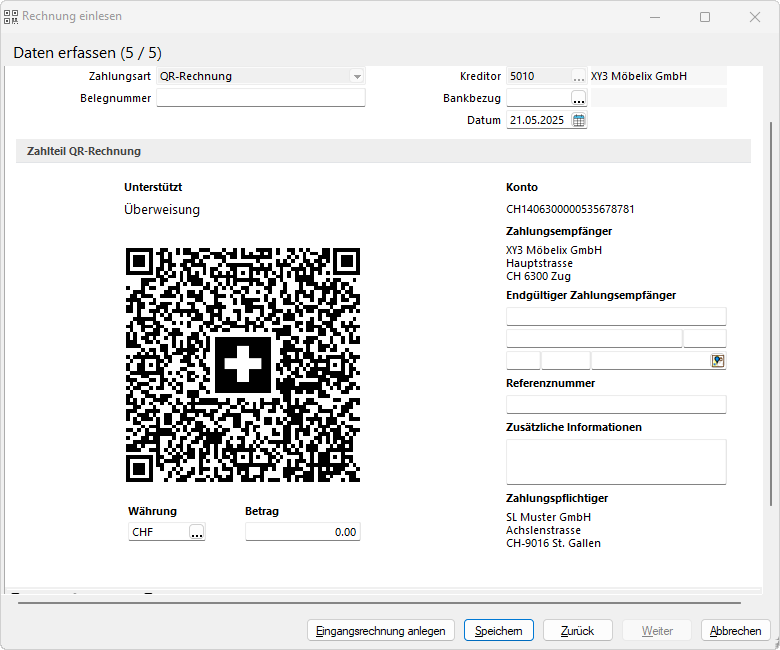Open Bankbezug lookup ellipsis button
Image resolution: width=780 pixels, height=650 pixels.
pos(579,98)
